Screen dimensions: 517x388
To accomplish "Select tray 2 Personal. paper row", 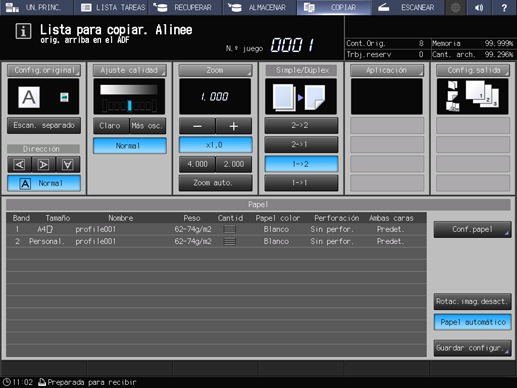I will 216,241.
